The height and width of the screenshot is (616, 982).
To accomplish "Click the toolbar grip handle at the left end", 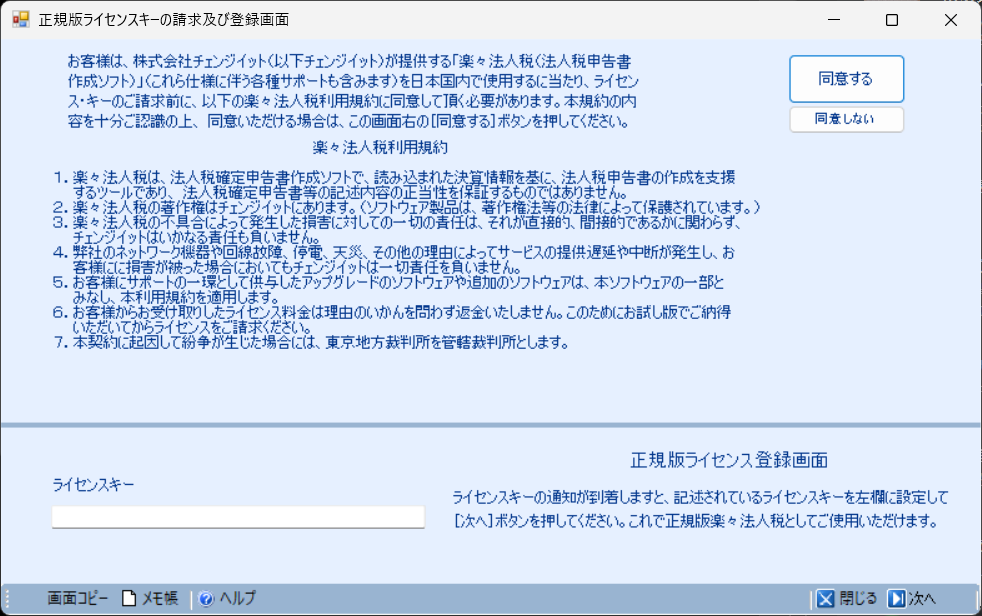I will pyautogui.click(x=7, y=599).
